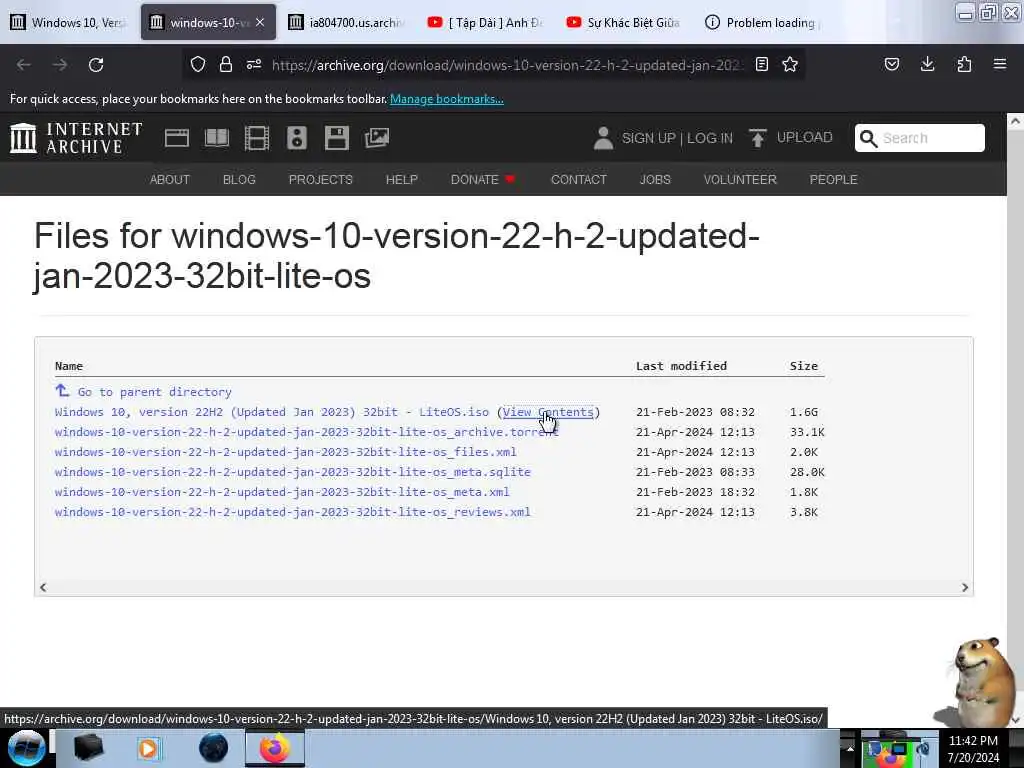Click the SIGN UP link
Screen dimensions: 1024x768
648,138
